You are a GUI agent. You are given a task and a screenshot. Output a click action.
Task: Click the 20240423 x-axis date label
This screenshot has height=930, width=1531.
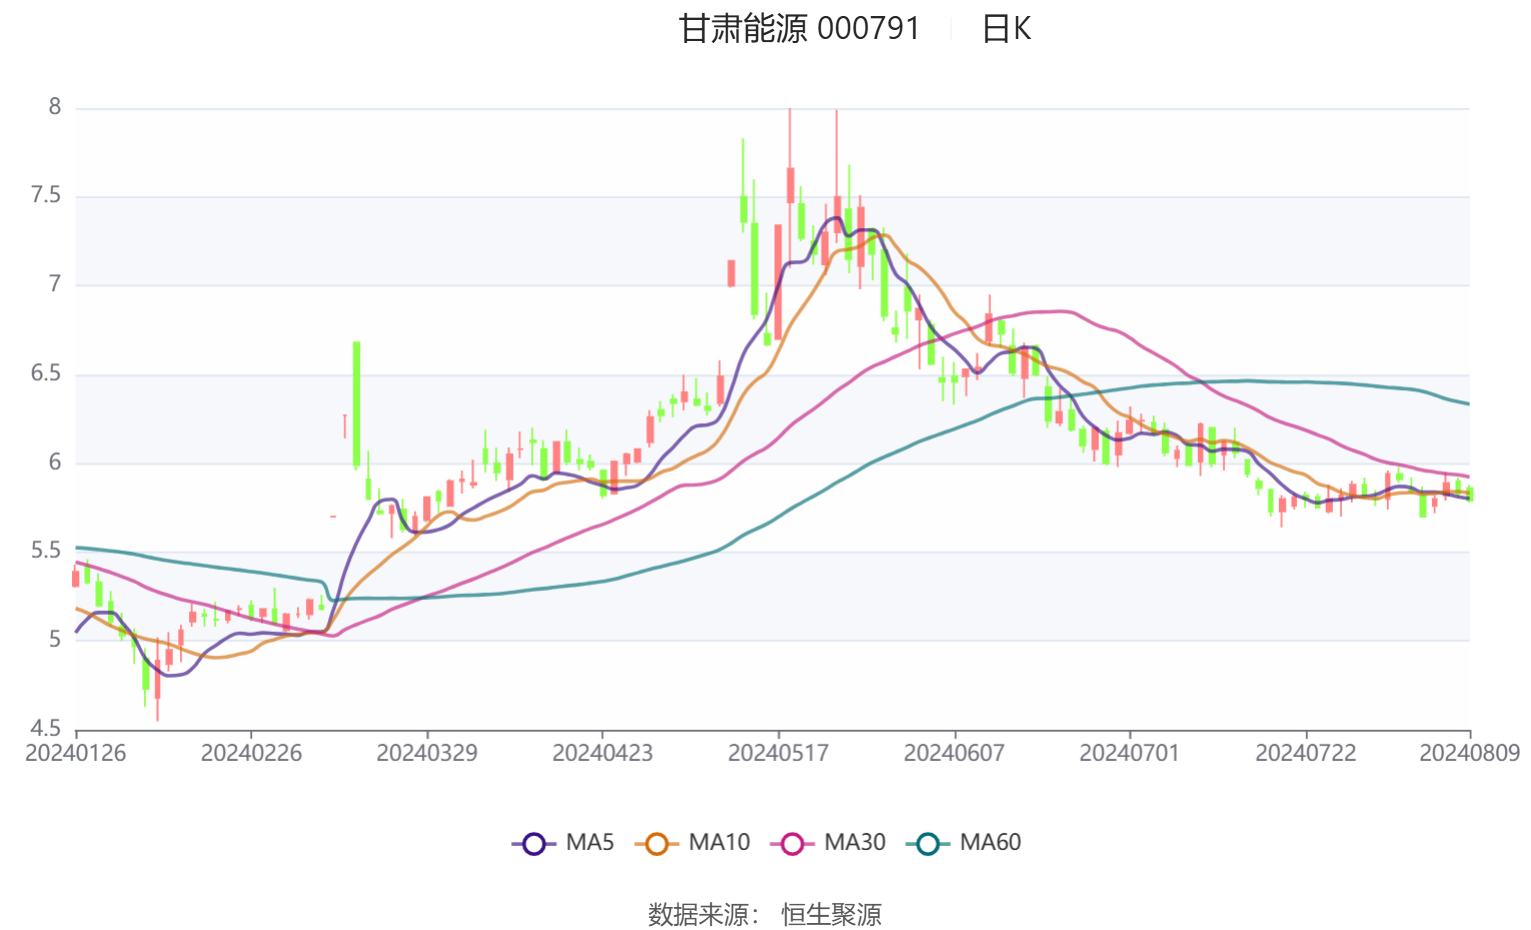pyautogui.click(x=603, y=753)
